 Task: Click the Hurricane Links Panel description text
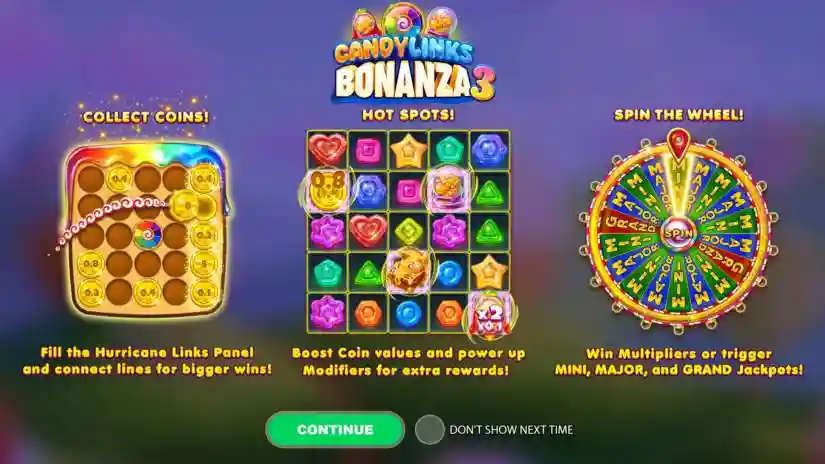147,361
